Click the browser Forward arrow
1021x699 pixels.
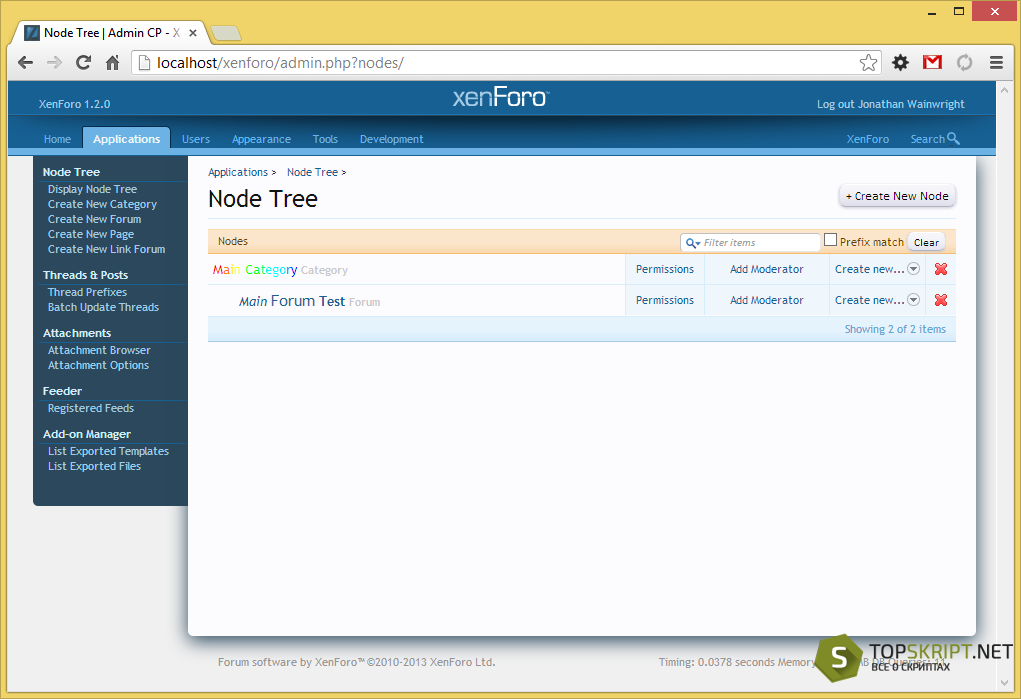(x=54, y=63)
